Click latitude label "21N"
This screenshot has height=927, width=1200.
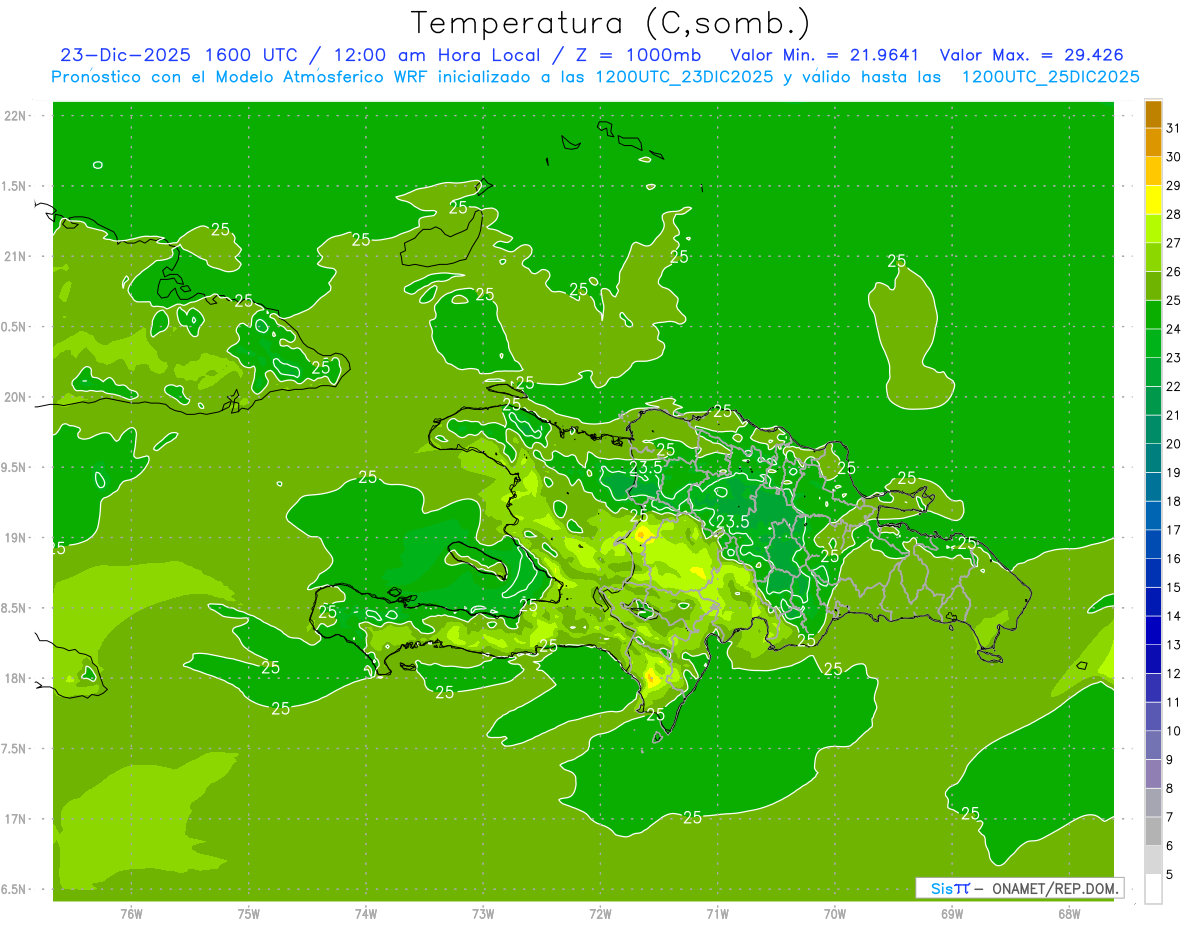pyautogui.click(x=15, y=256)
